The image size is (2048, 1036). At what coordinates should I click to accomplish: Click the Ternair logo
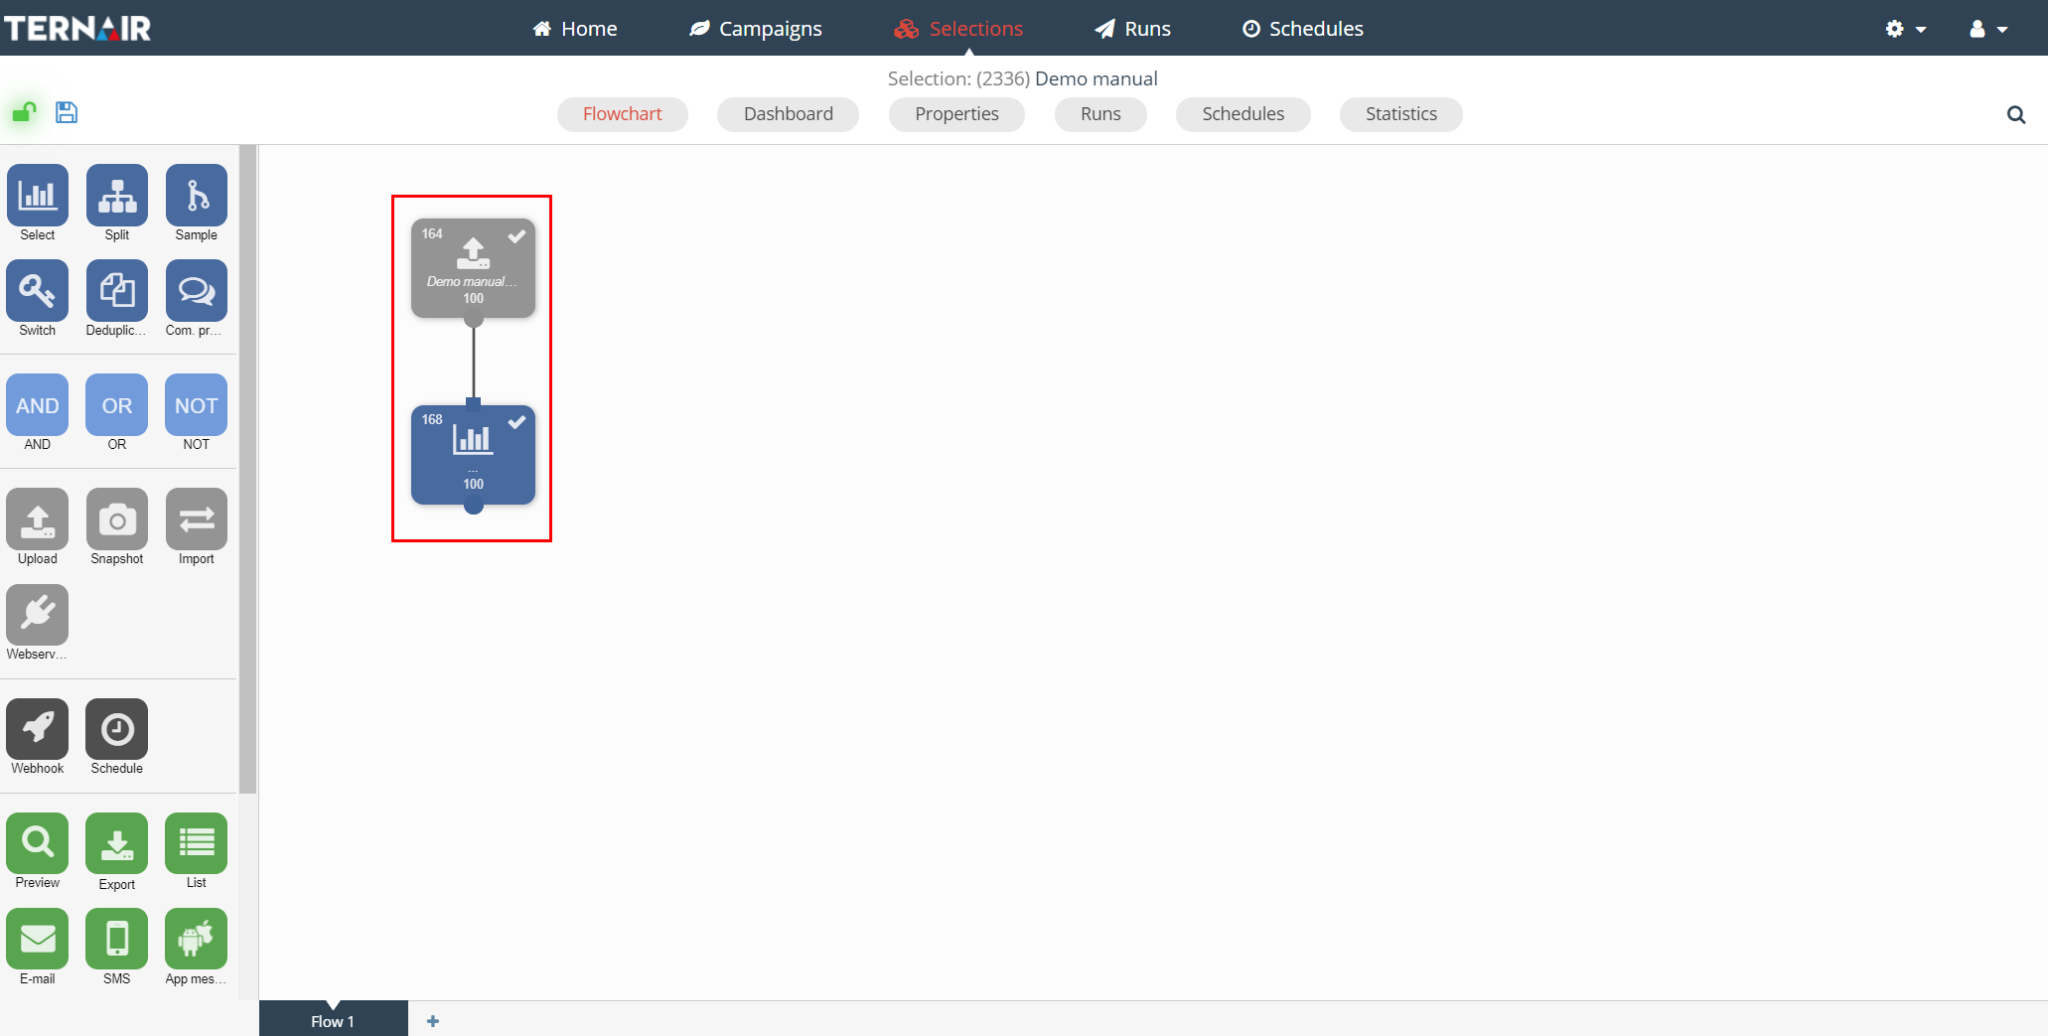[x=78, y=28]
